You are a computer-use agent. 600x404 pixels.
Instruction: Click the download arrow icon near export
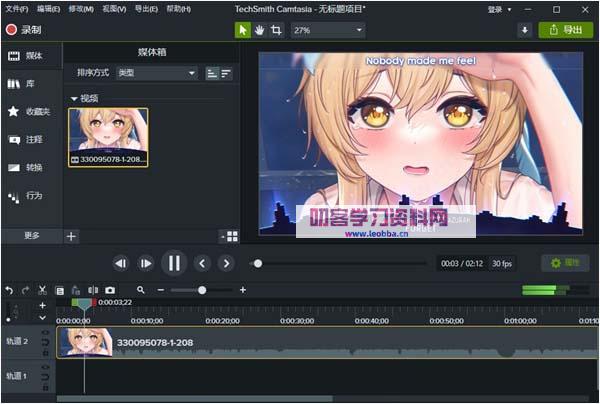524,30
